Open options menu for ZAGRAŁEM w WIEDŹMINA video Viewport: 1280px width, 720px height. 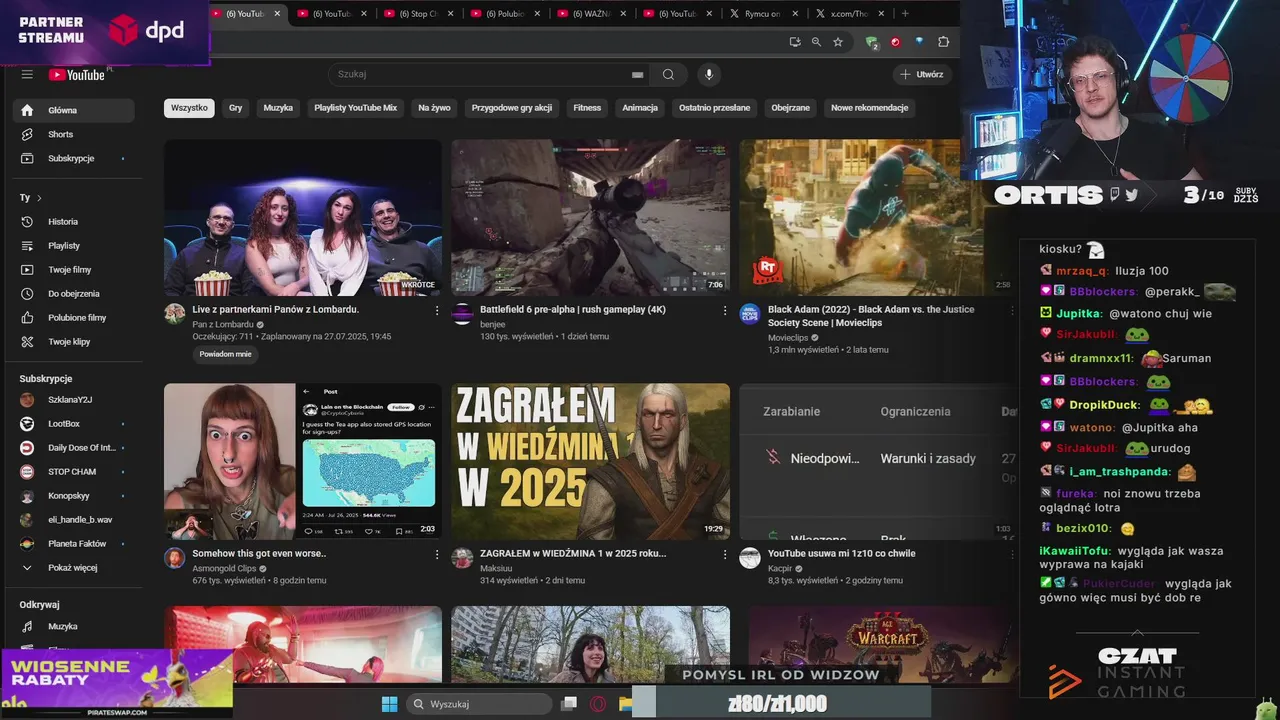(725, 554)
